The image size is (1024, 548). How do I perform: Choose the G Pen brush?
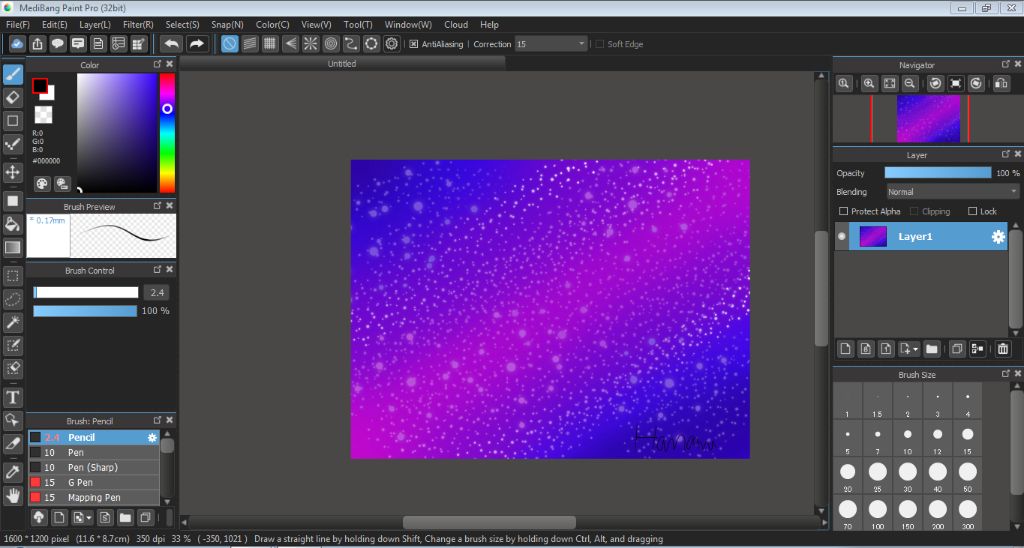point(93,482)
